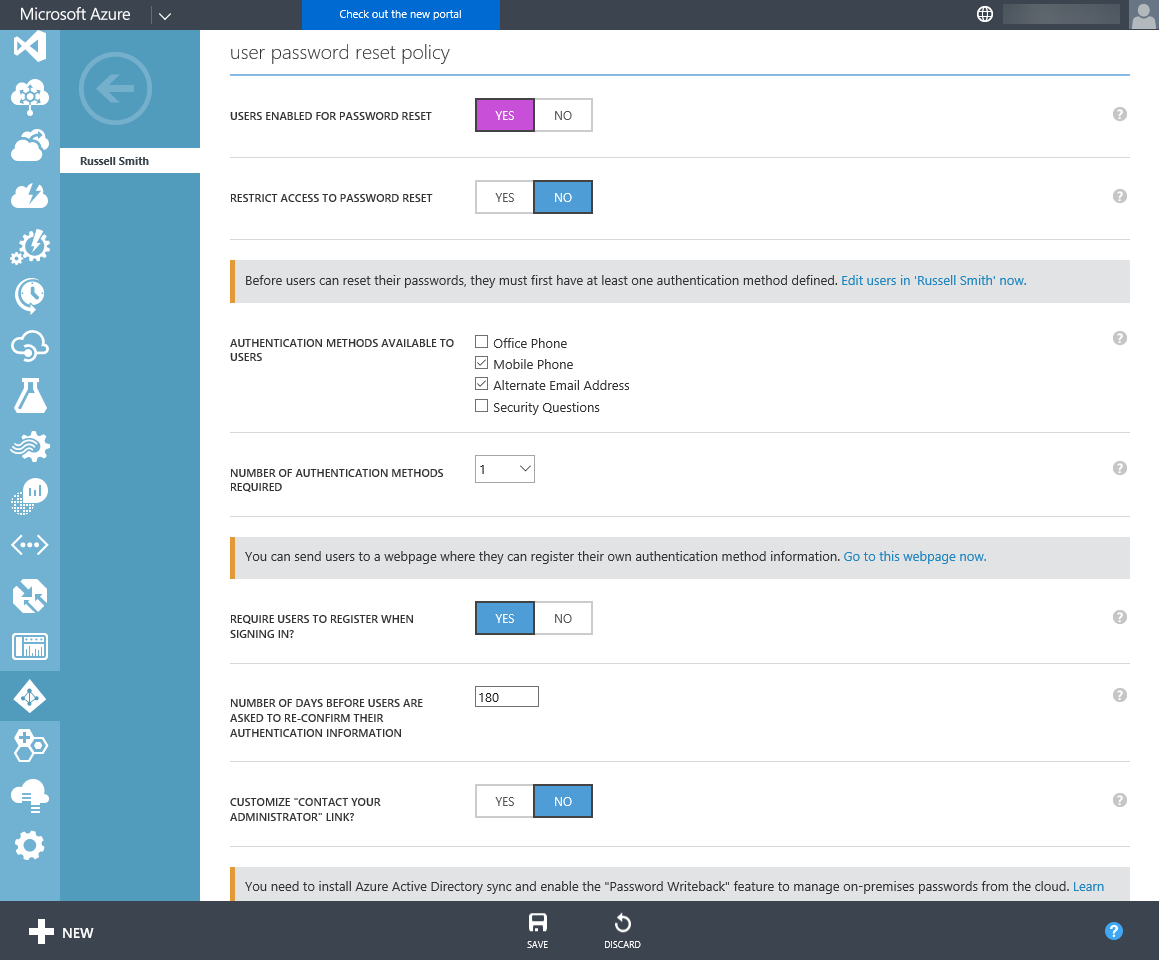Open the Marketplace hexagons-plus sidebar icon
1159x960 pixels.
click(x=30, y=746)
